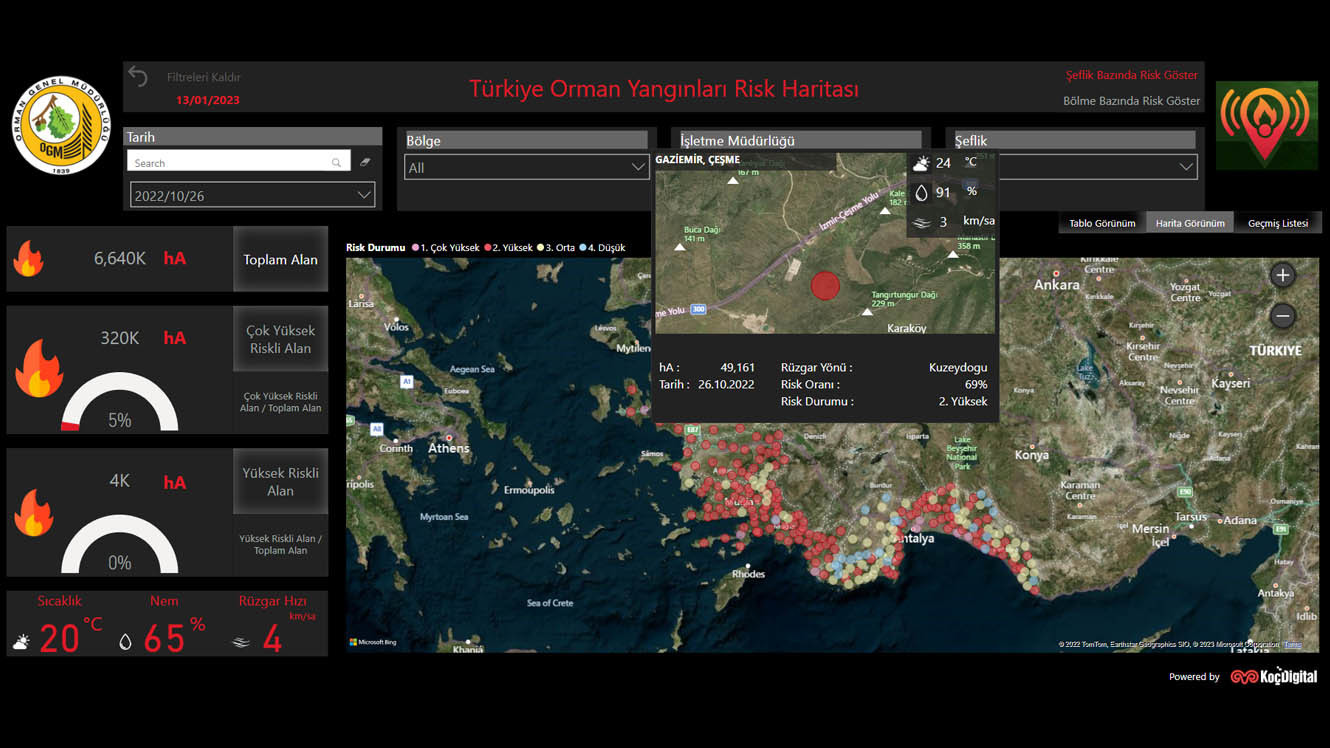The image size is (1330, 748).
Task: Open the Geçmiş Listesi tab
Action: [1277, 223]
